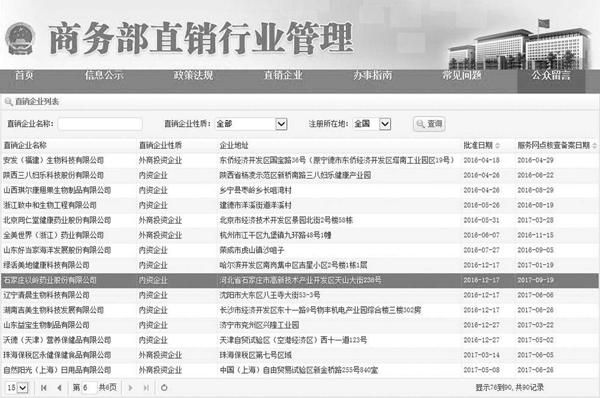
Task: Click the national emblem logo
Action: click(x=20, y=39)
